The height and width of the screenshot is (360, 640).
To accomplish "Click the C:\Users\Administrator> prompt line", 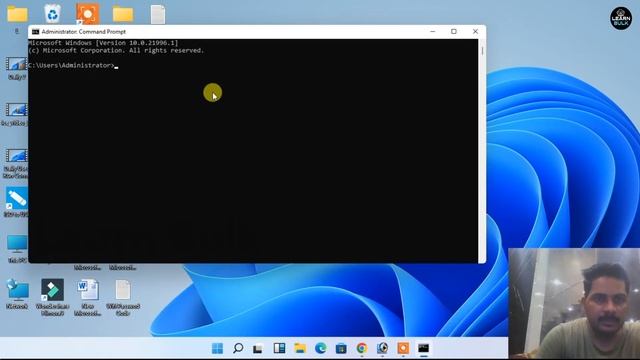I will tap(71, 65).
